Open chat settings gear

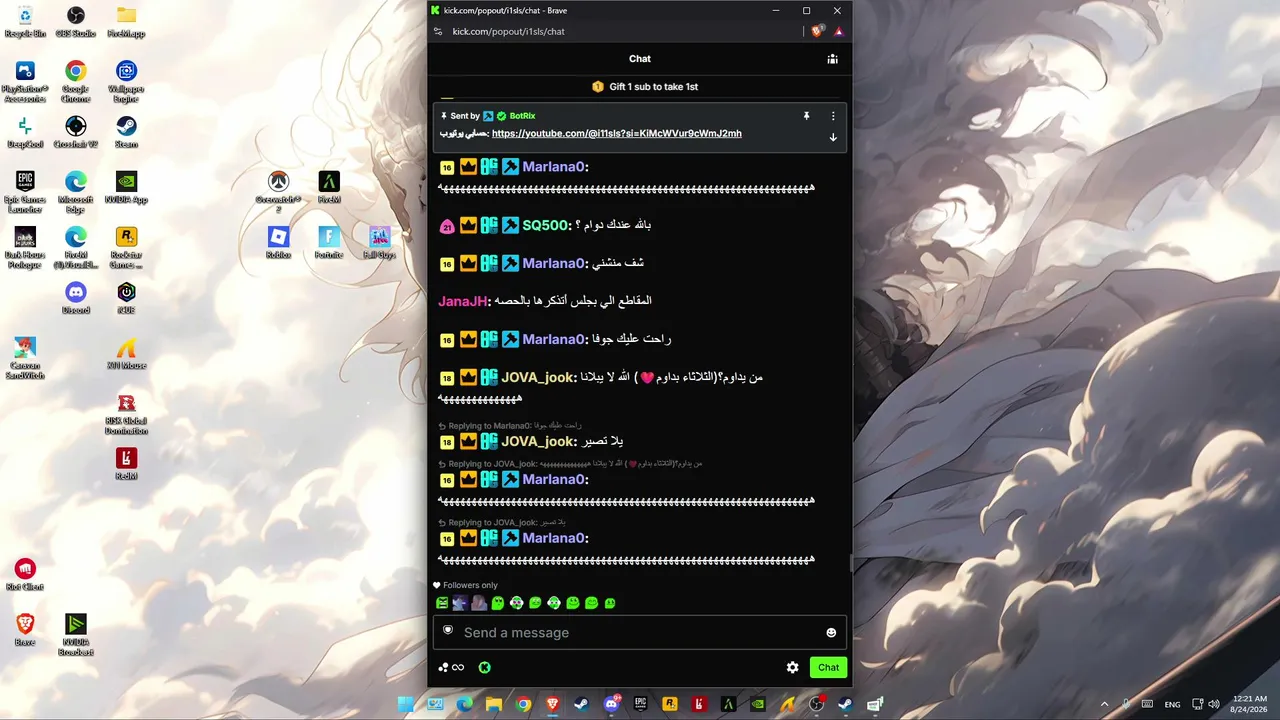[x=792, y=668]
